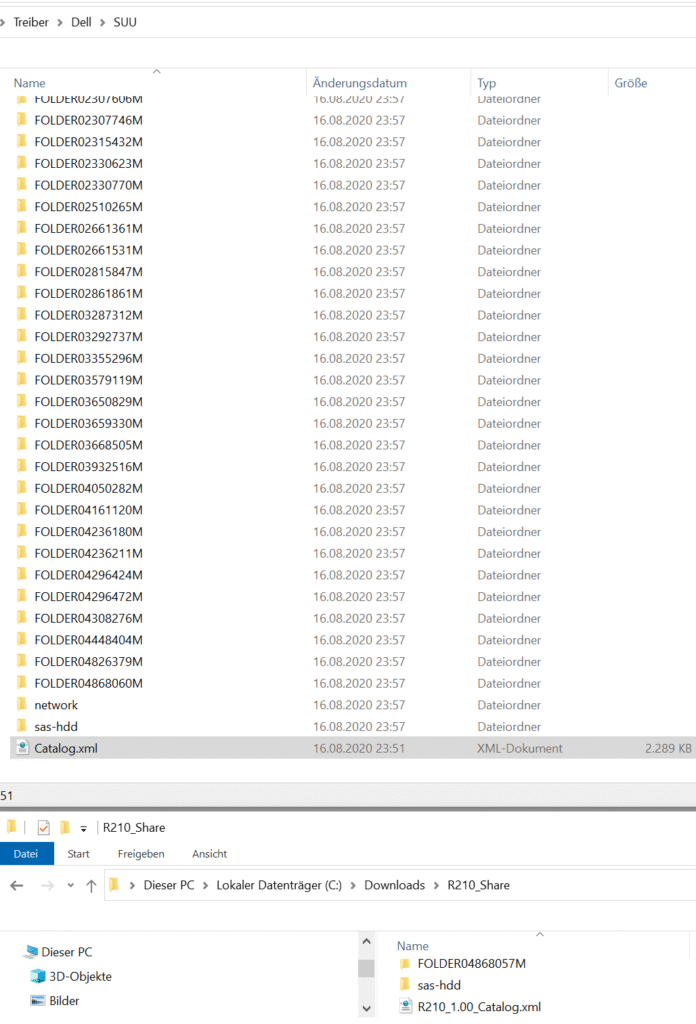Open the quick access toolbar customize dropdown
Viewport: 696px width, 1024px height.
pyautogui.click(x=84, y=828)
